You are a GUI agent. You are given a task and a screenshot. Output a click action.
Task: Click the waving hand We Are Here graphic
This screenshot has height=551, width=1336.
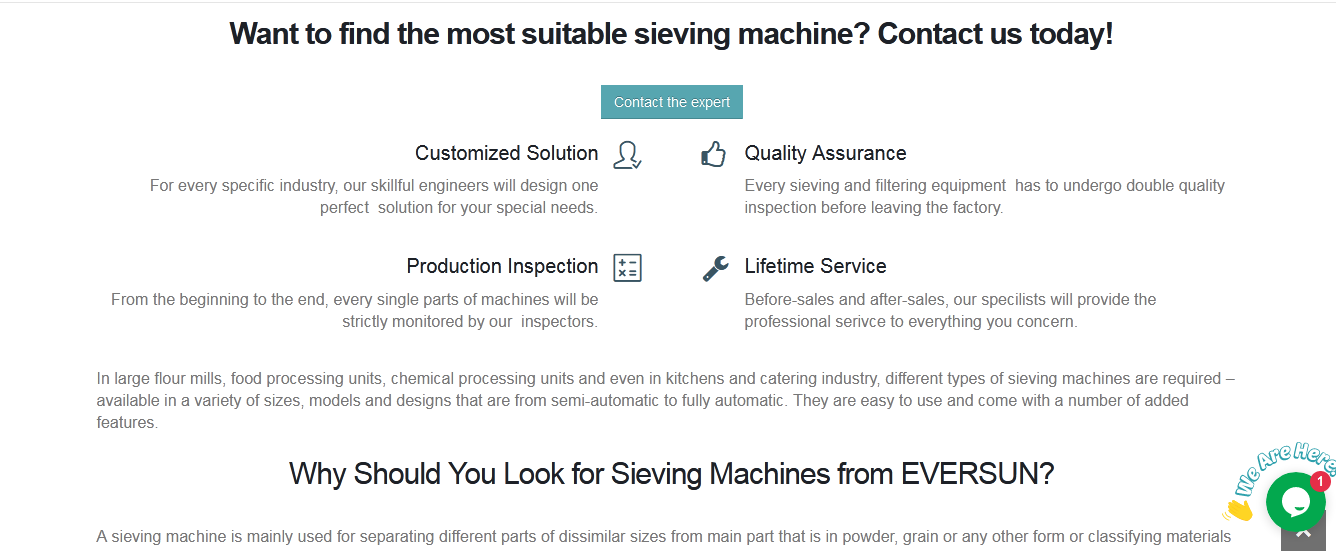(x=1238, y=509)
